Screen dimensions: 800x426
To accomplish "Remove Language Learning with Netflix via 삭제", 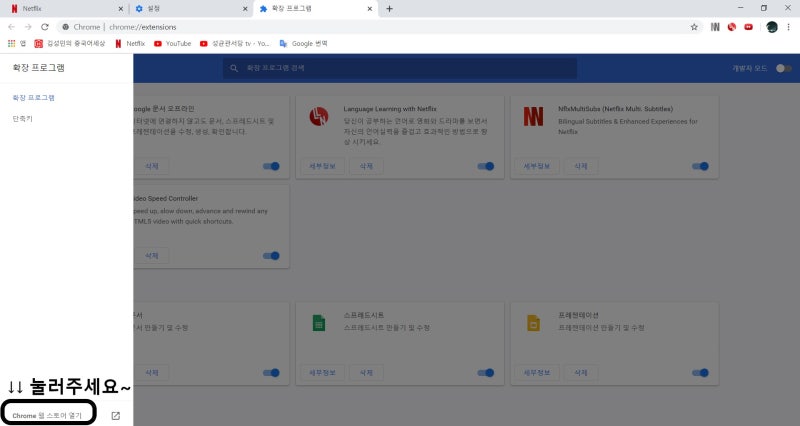I will [x=366, y=166].
